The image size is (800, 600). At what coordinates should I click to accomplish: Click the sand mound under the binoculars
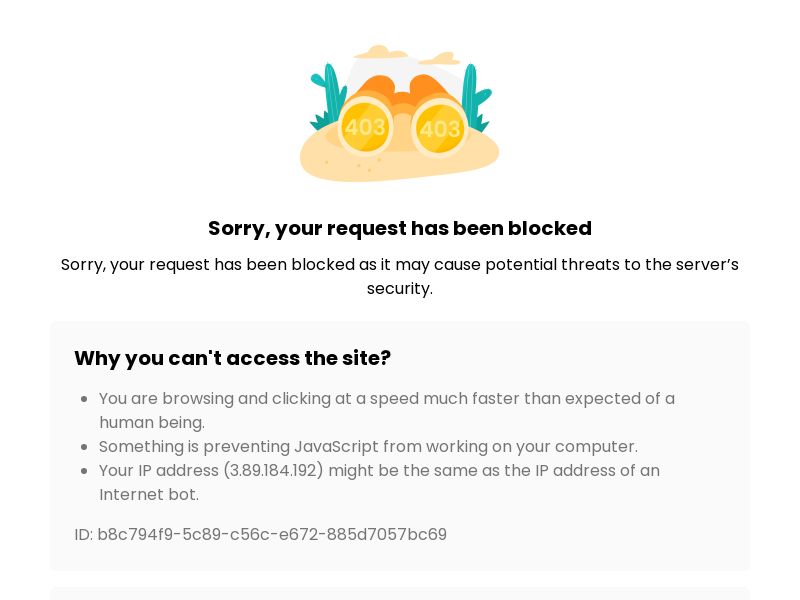[400, 165]
